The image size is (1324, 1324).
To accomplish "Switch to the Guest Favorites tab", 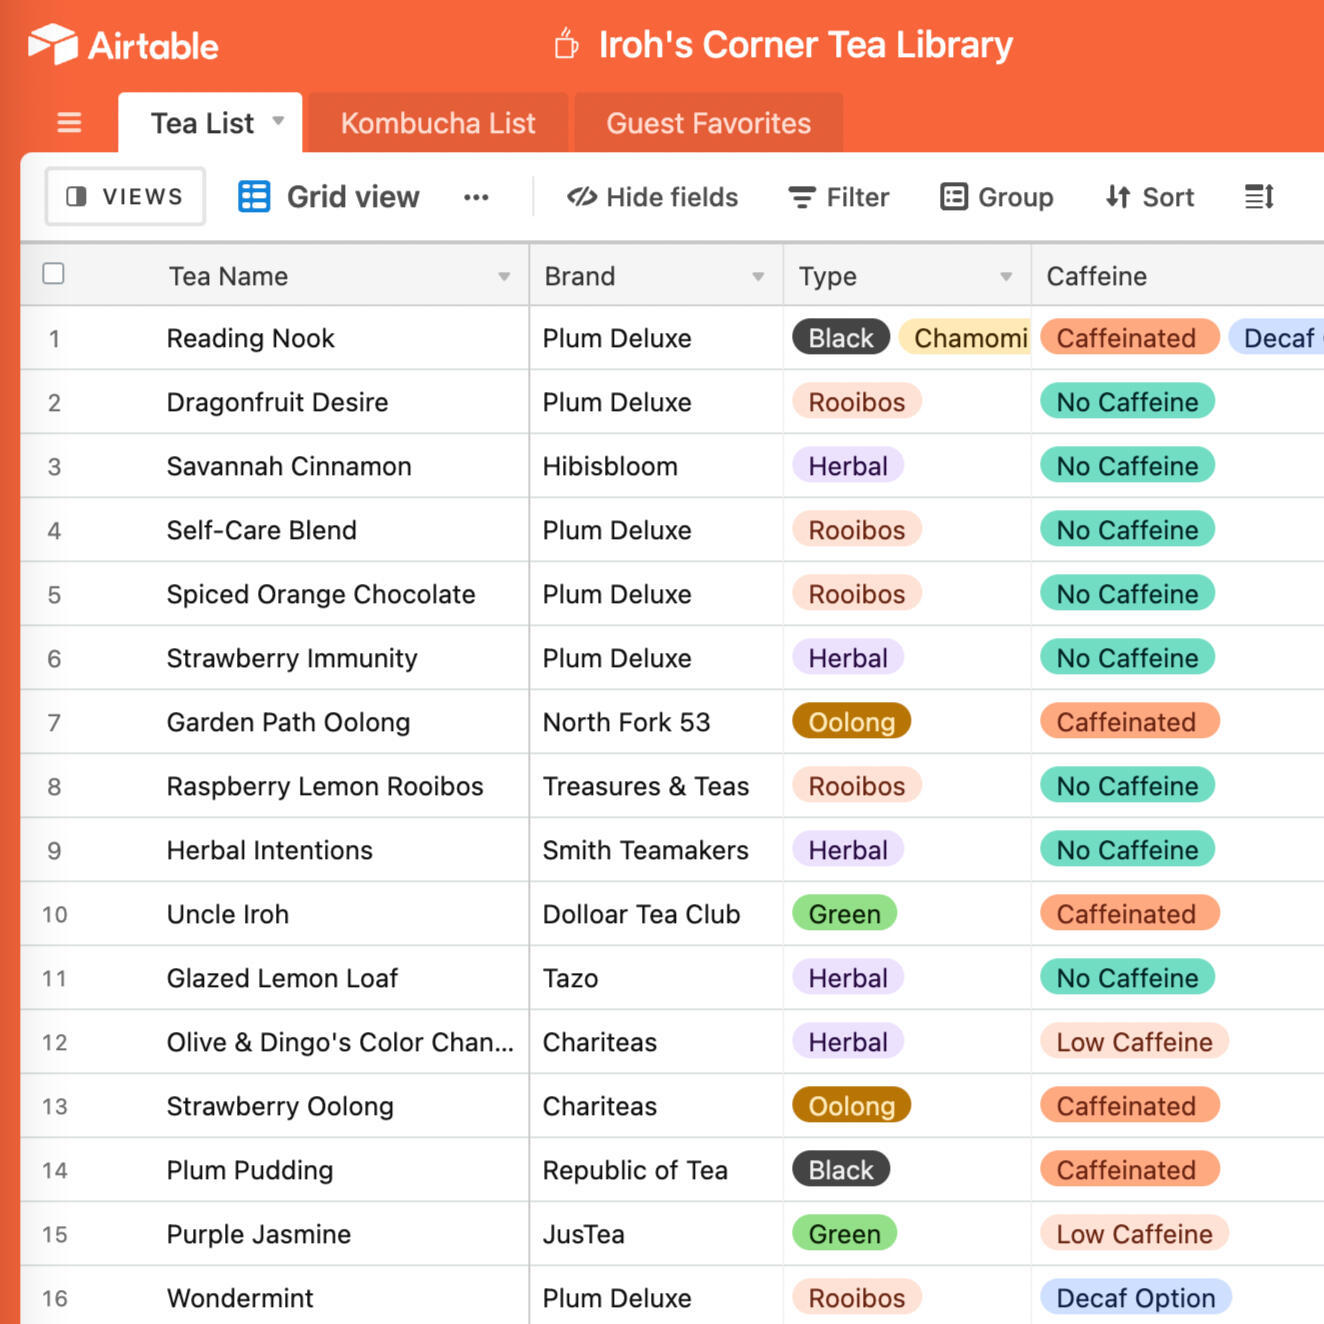I will pyautogui.click(x=708, y=123).
